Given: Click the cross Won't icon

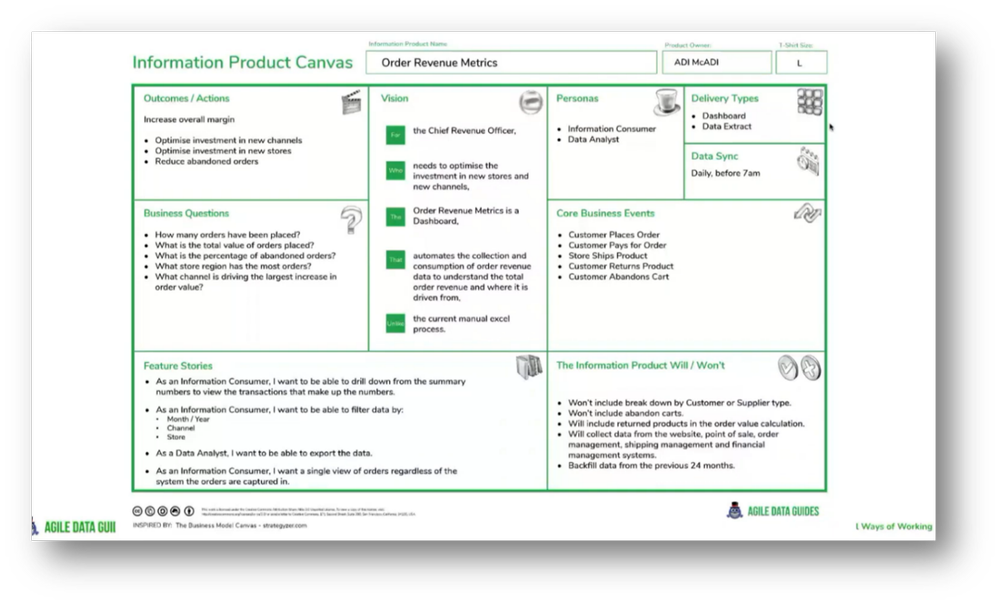Looking at the screenshot, I should pyautogui.click(x=811, y=368).
